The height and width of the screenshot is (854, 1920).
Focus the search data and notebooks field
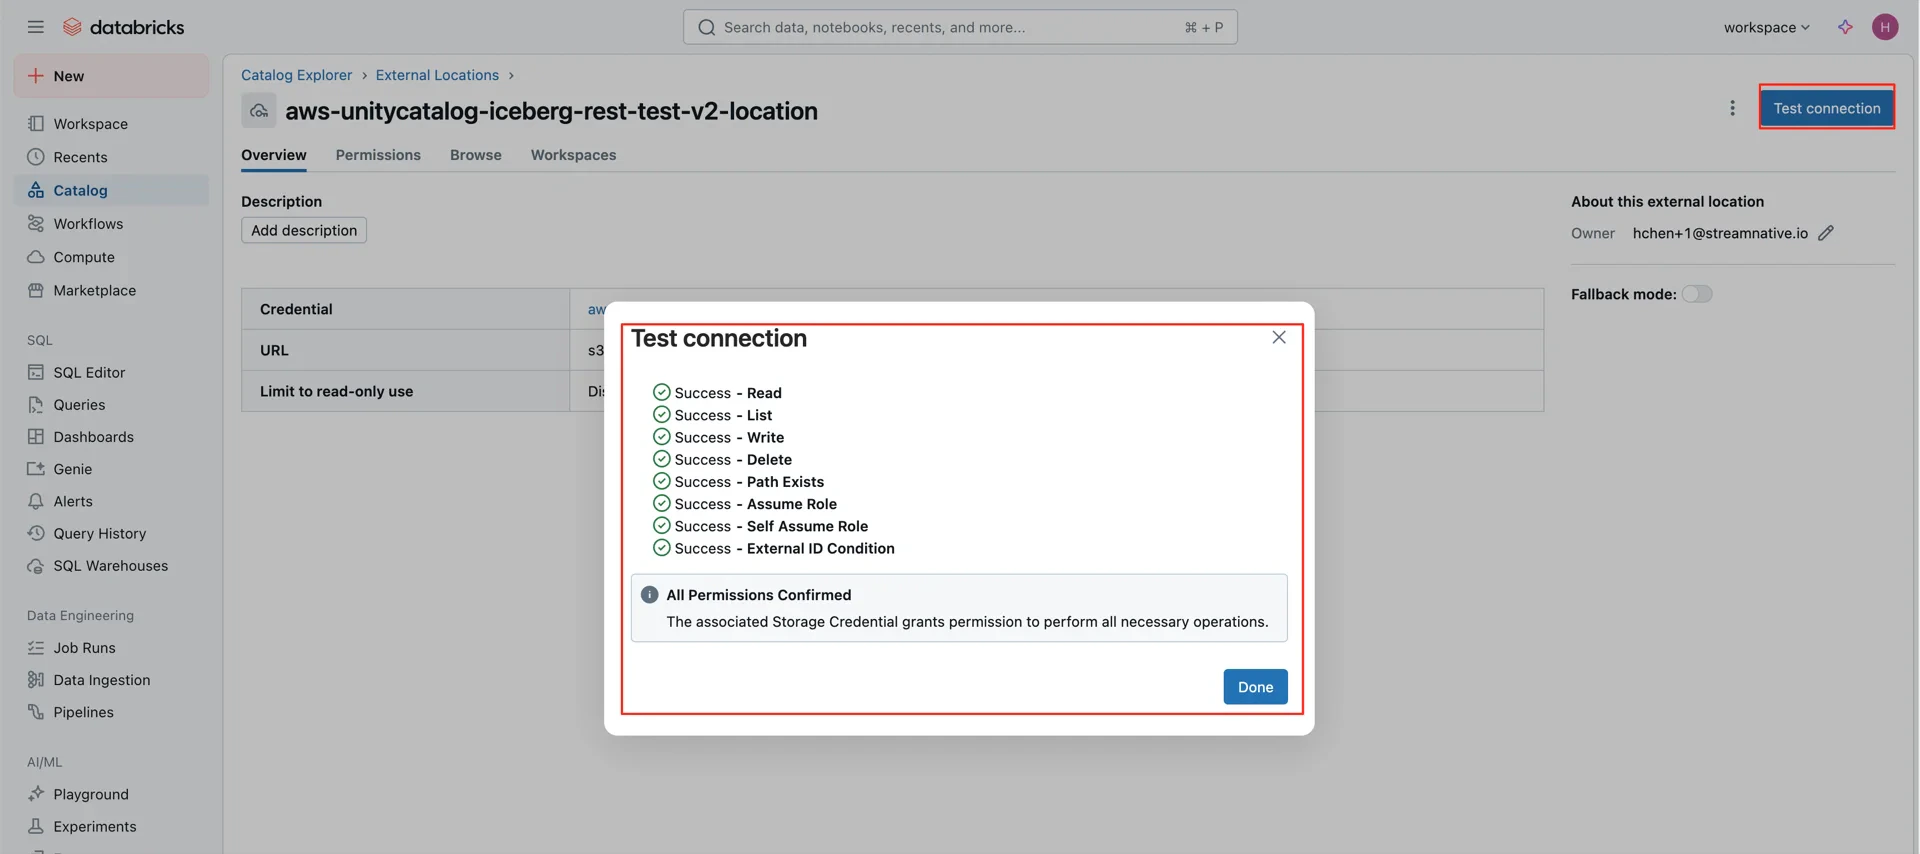click(x=960, y=27)
